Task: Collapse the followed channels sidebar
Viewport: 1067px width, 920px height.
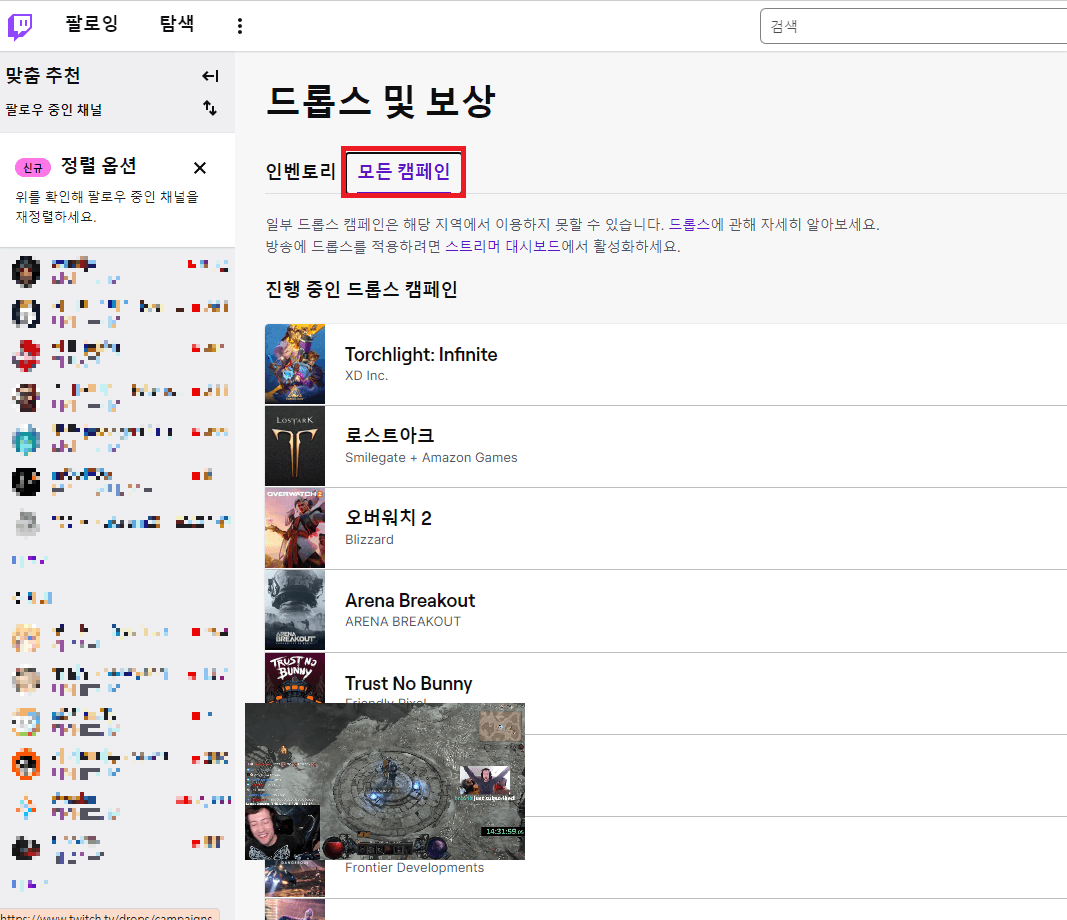Action: point(209,75)
